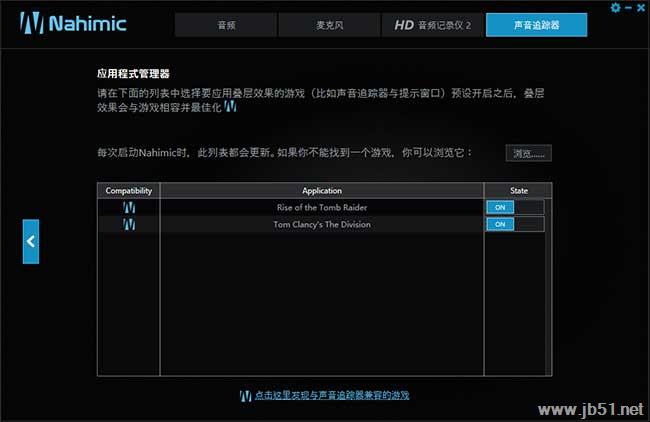Open link to discover compatible games
650x422 pixels.
click(332, 395)
